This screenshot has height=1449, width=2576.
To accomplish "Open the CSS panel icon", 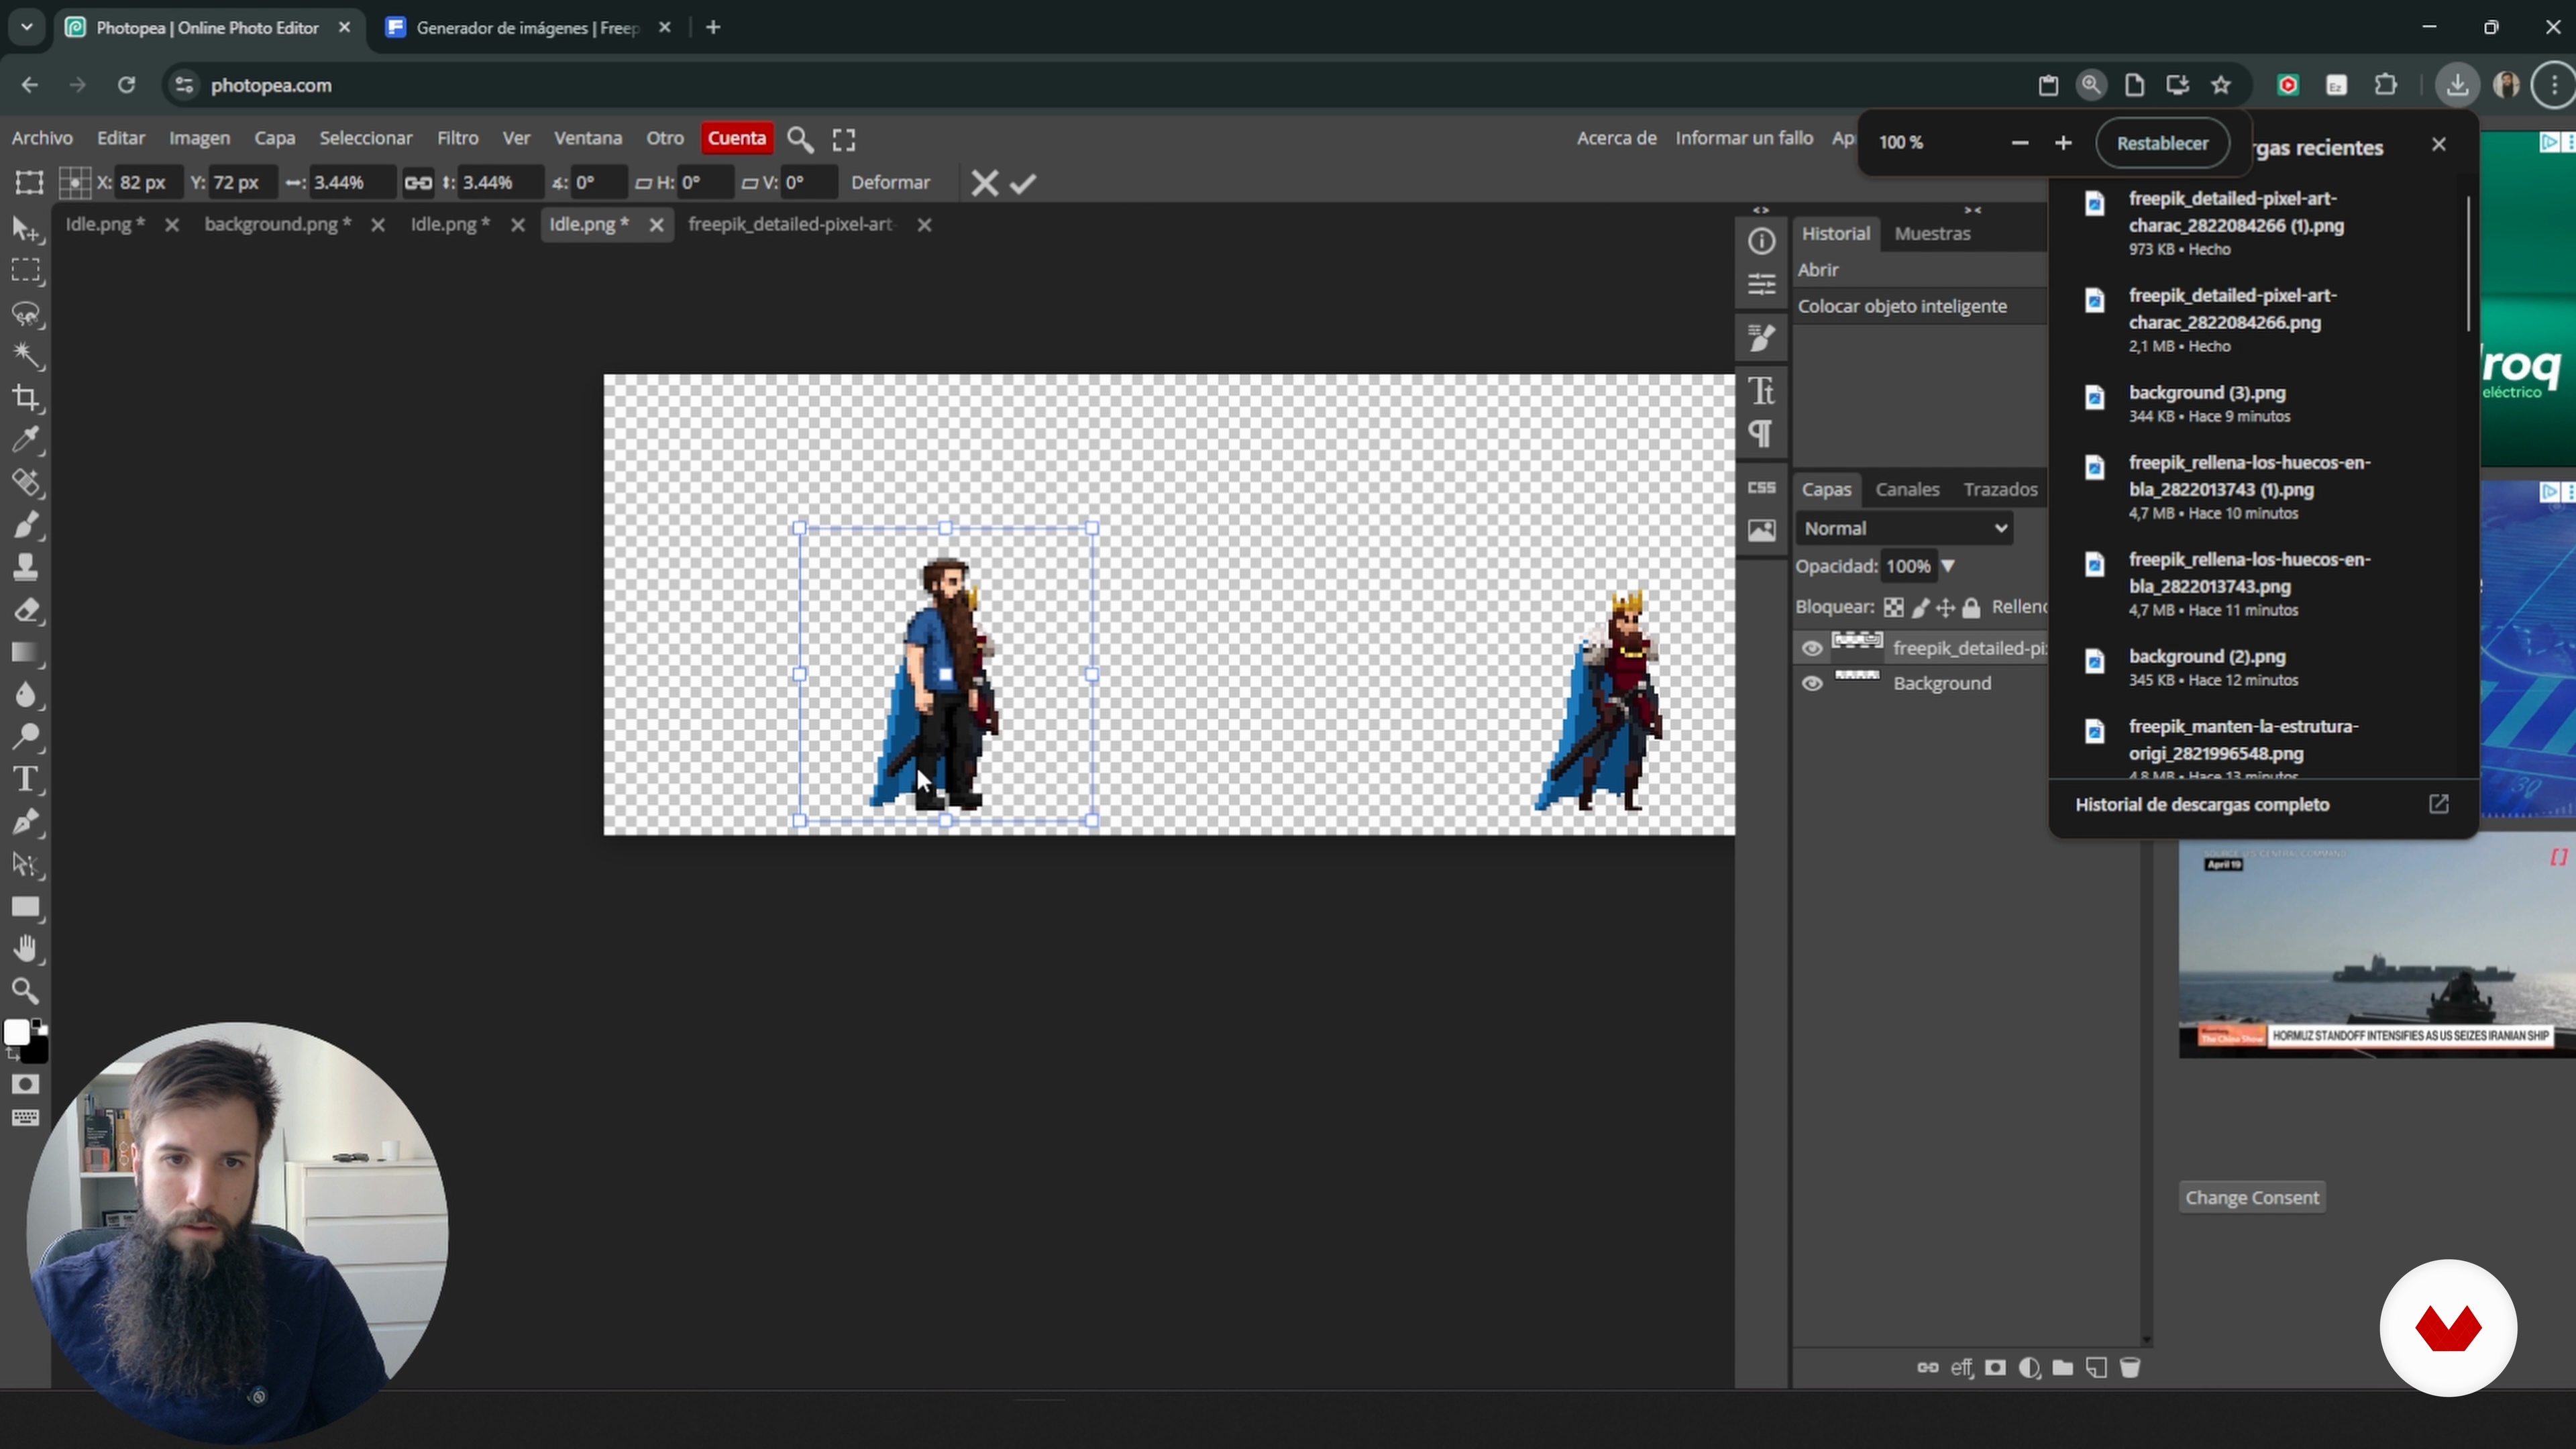I will (1762, 487).
